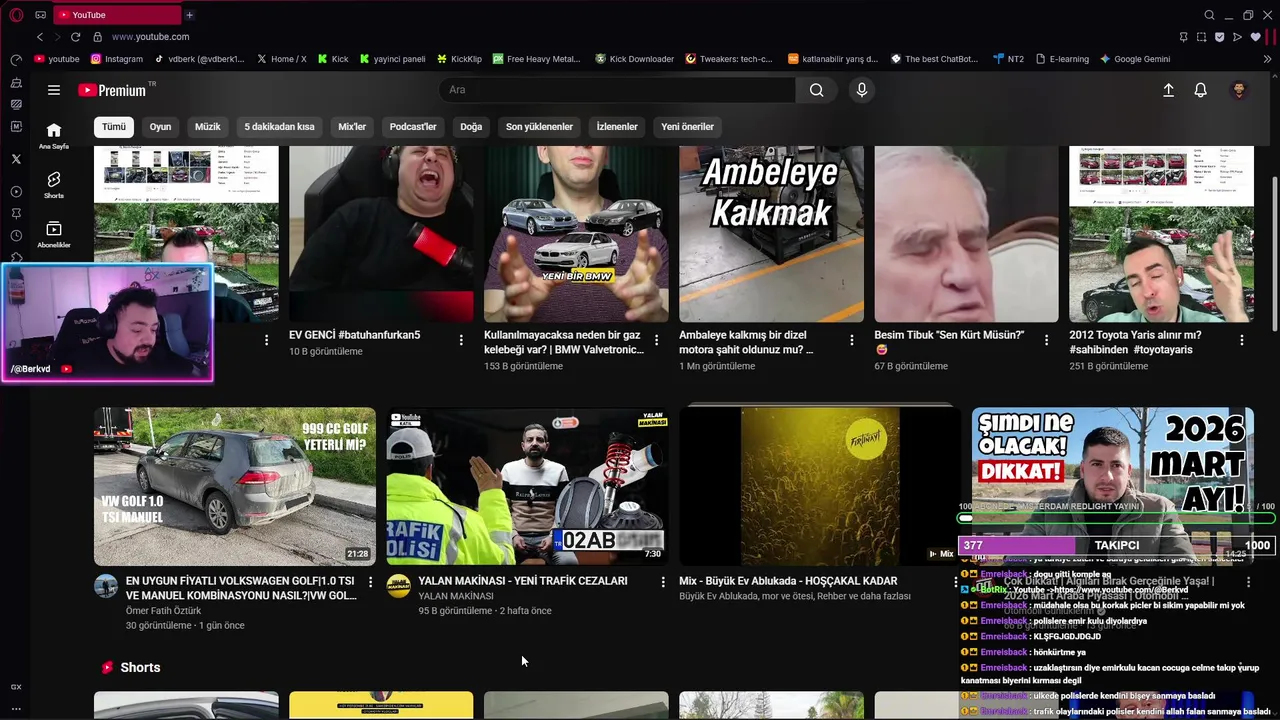This screenshot has width=1280, height=720.
Task: Open Shorts in YouTube sidebar
Action: click(x=54, y=185)
